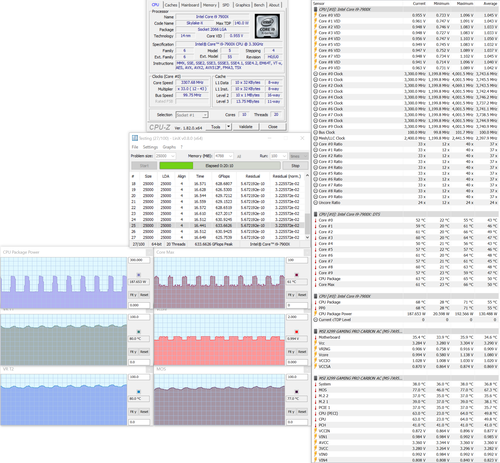Open the times unit dropdown in LinX
This screenshot has width=500, height=463.
coord(299,156)
